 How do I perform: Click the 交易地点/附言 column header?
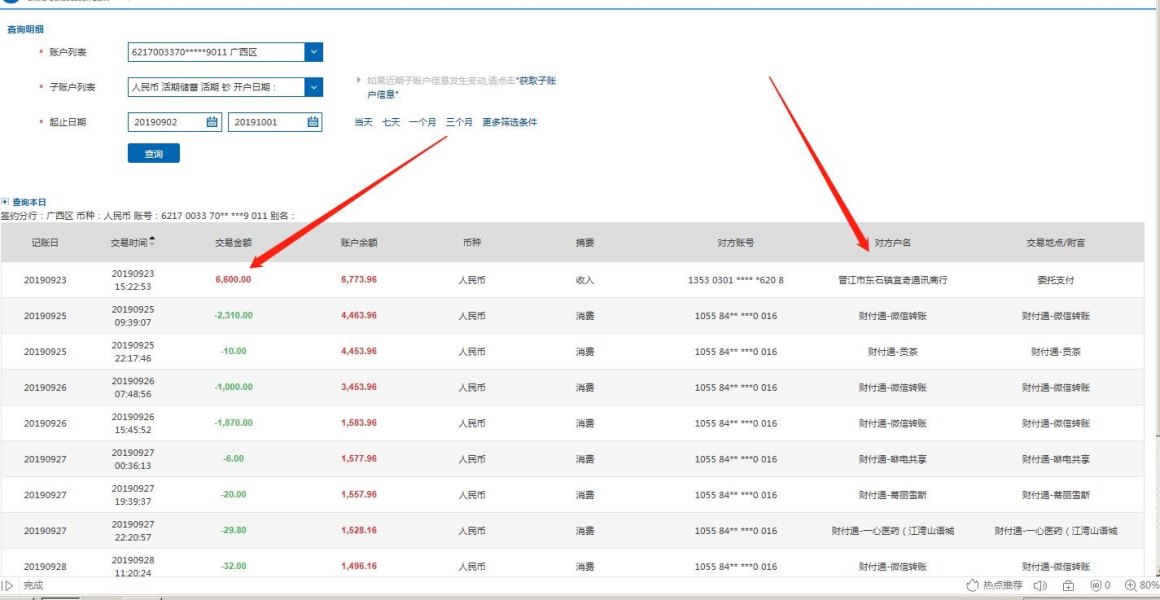1056,243
